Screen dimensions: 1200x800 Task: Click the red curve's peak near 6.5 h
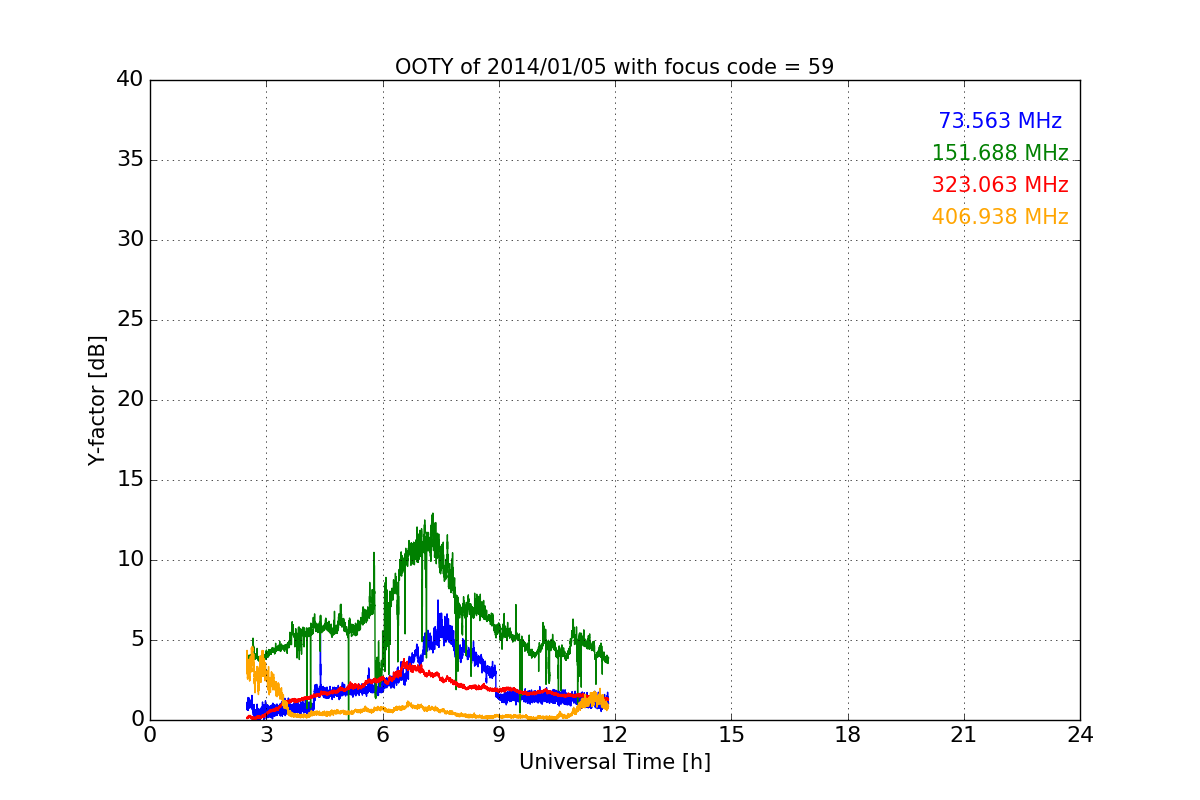[405, 662]
